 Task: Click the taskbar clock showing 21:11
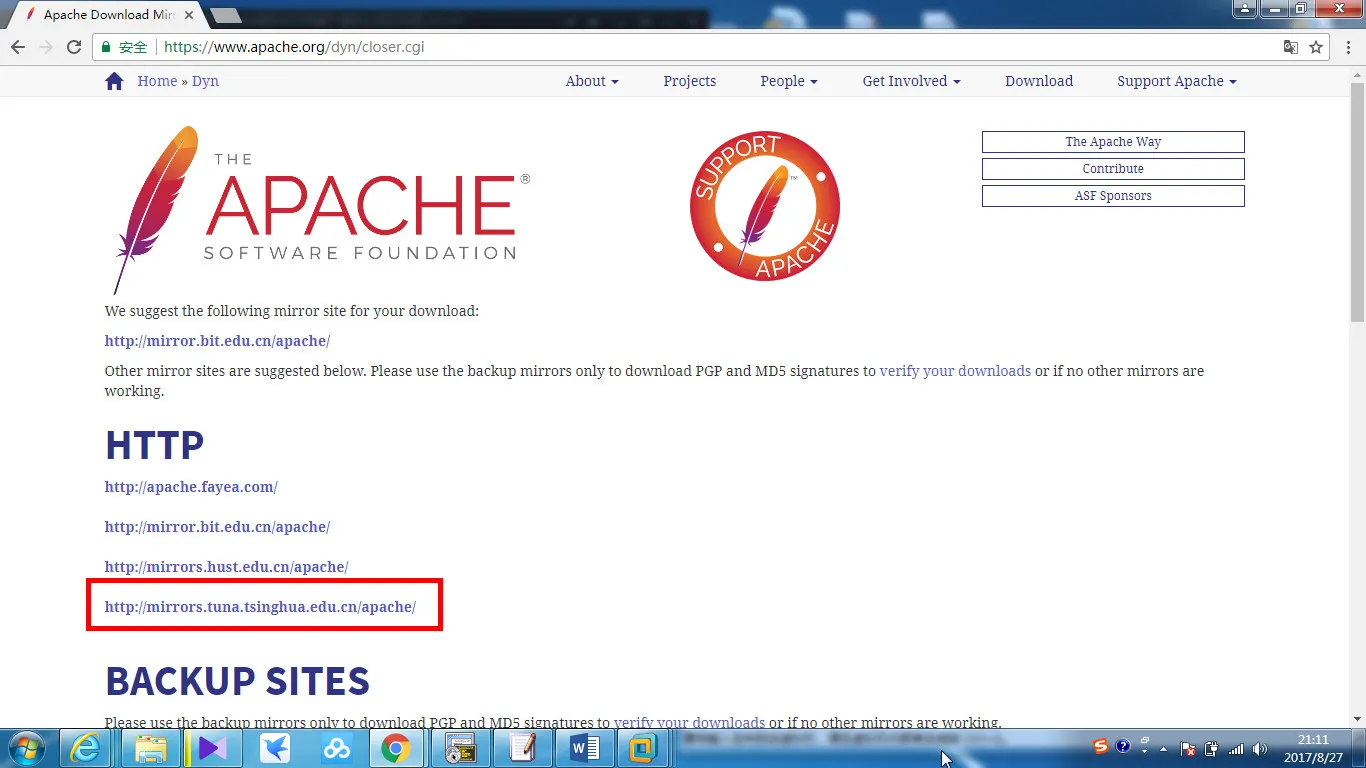[1312, 748]
